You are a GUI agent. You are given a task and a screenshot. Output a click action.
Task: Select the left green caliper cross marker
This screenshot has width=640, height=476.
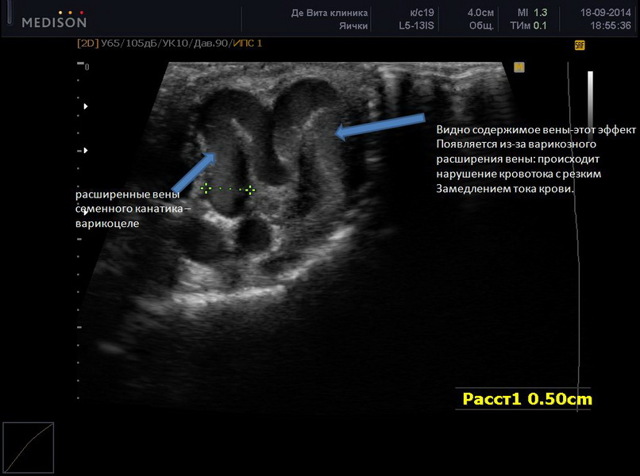pyautogui.click(x=205, y=188)
